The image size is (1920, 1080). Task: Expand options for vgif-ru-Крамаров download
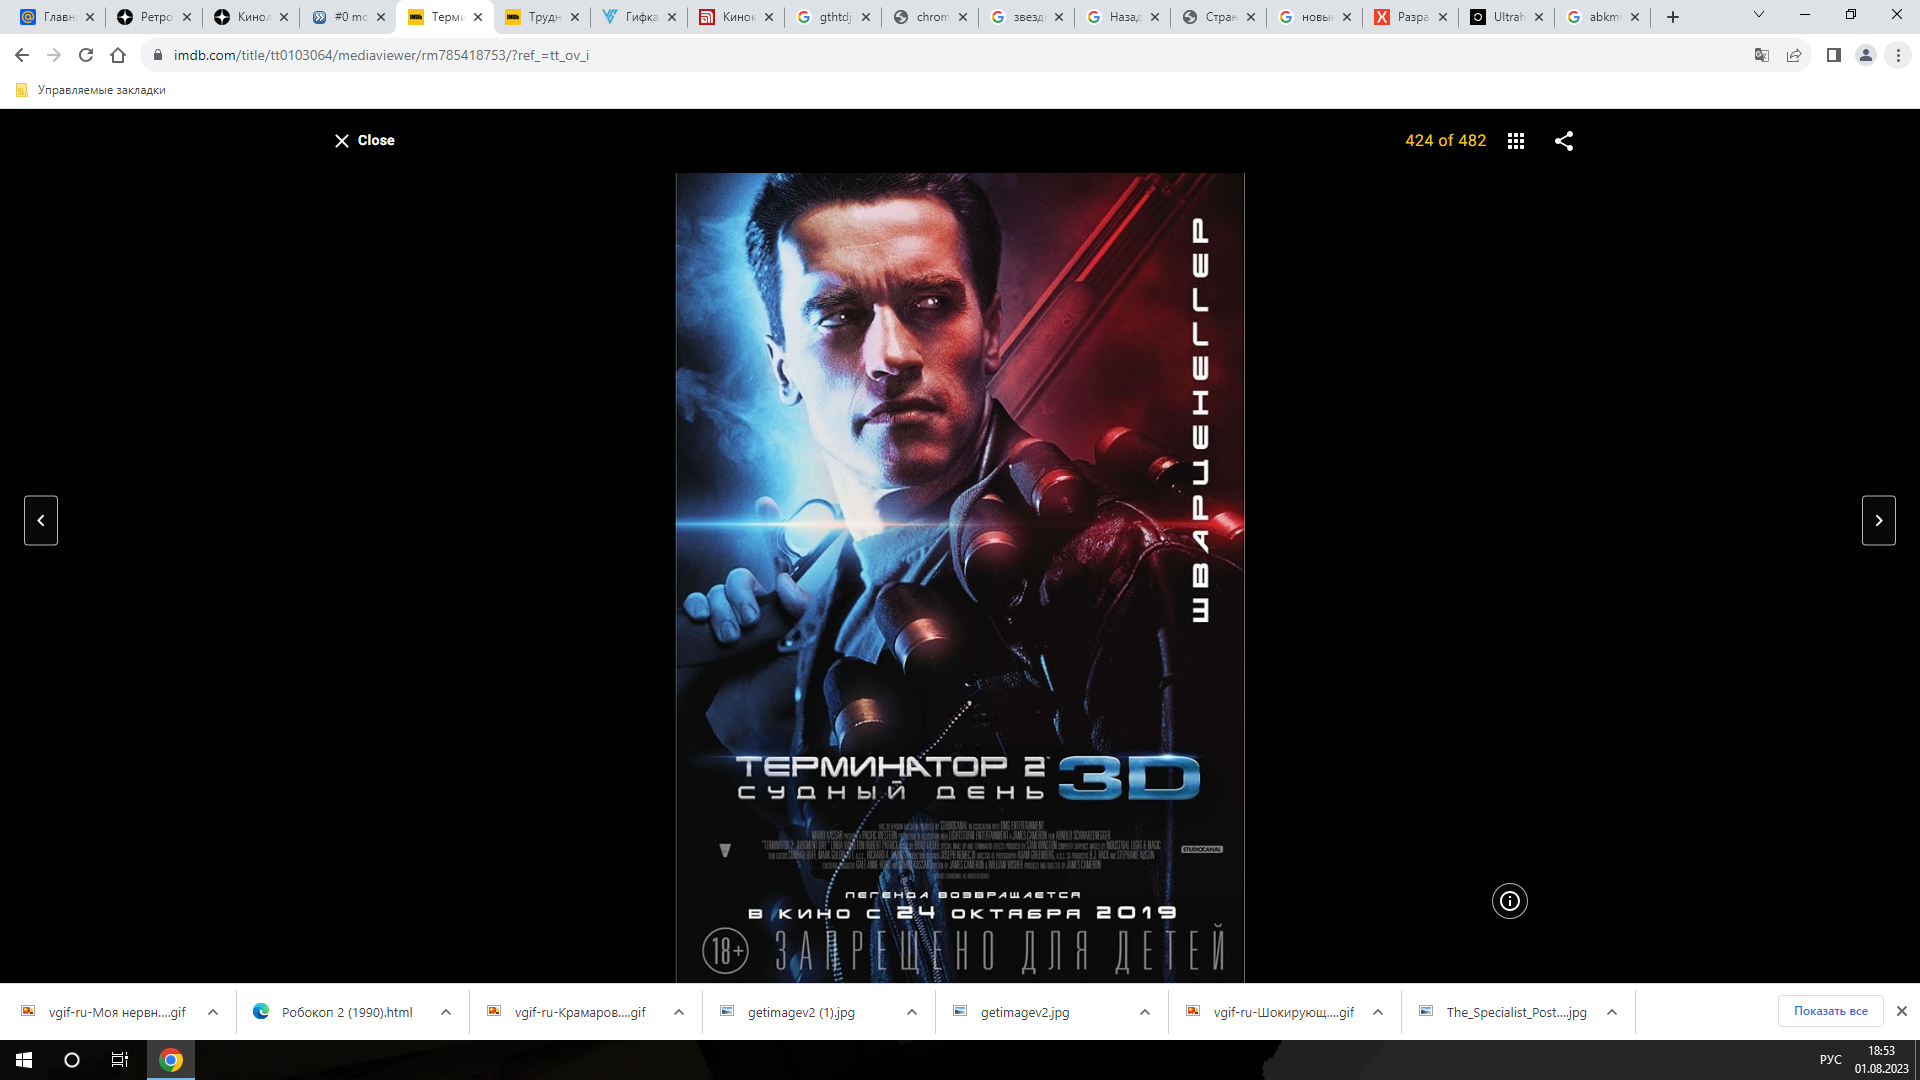[x=679, y=1012]
